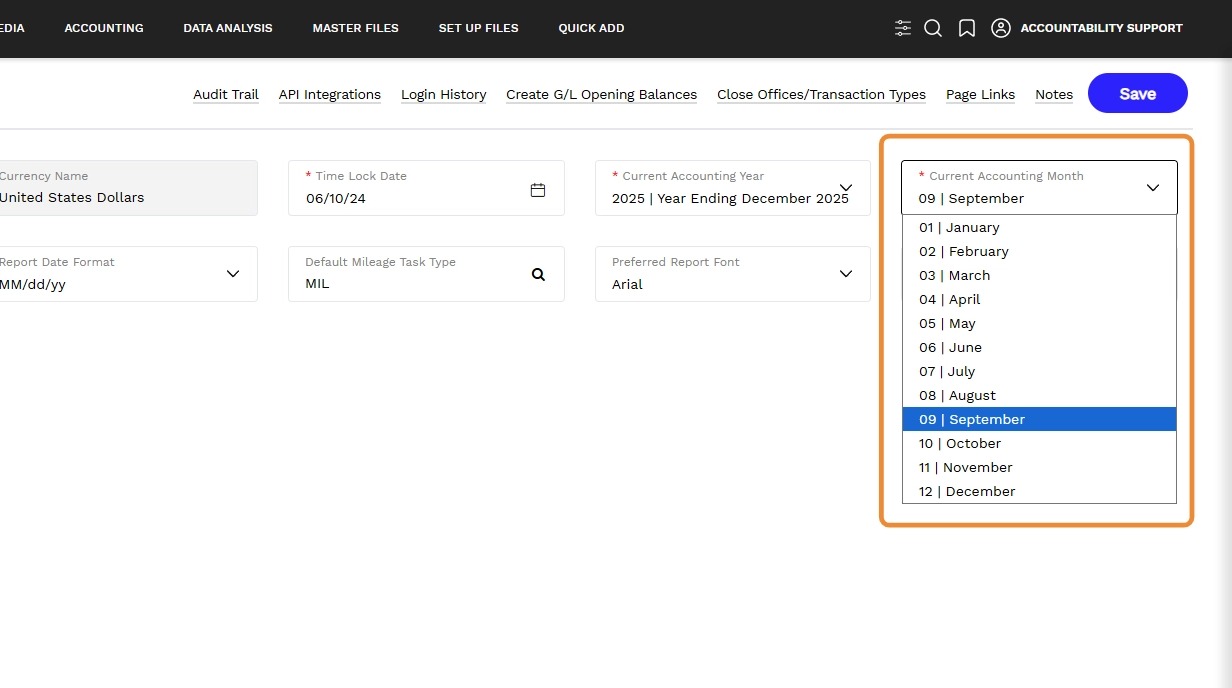Select 08 | August from month list

(1039, 395)
